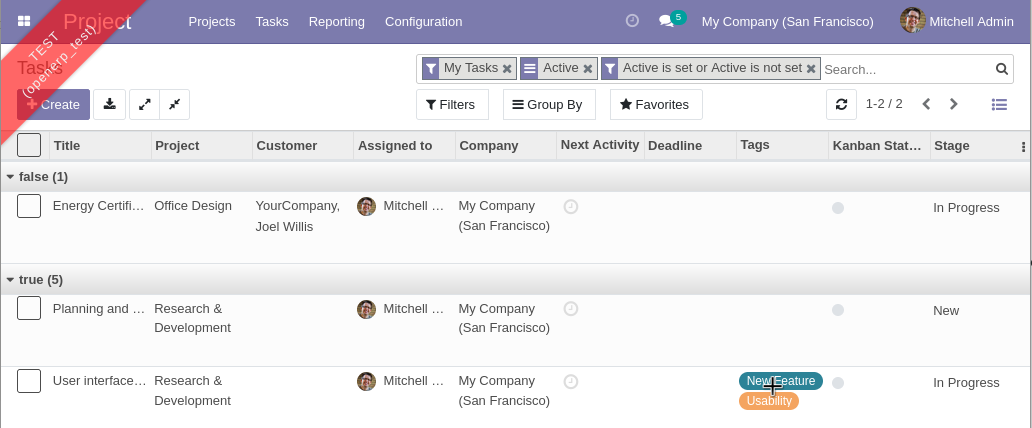Image resolution: width=1032 pixels, height=428 pixels.
Task: Click the search magnifier icon
Action: [x=1001, y=69]
